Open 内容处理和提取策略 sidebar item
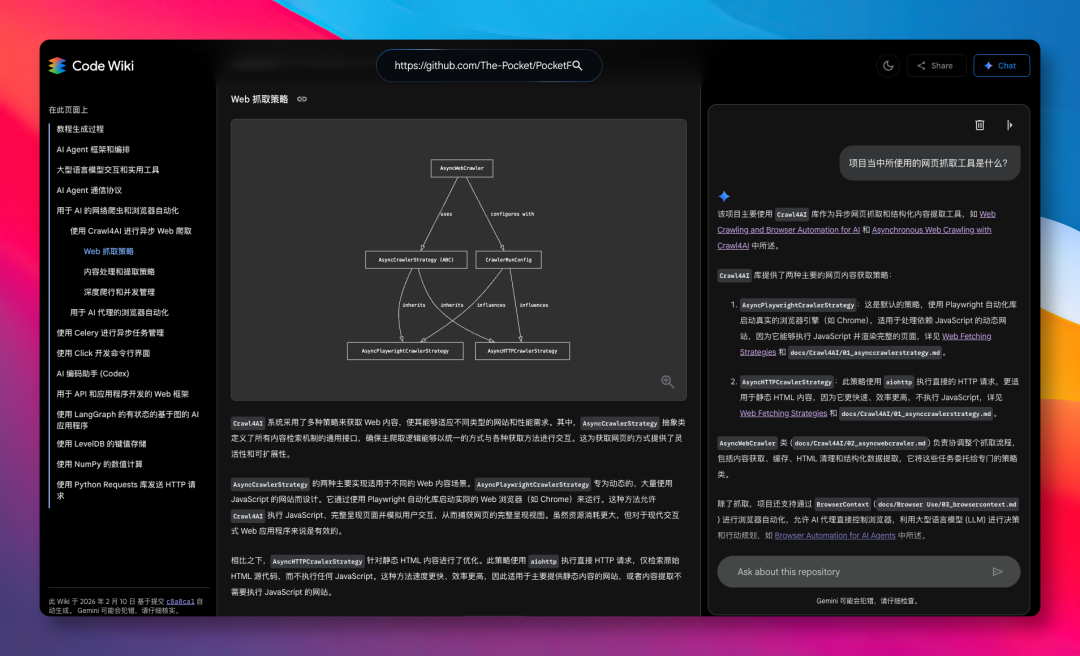The height and width of the screenshot is (656, 1080). 119,271
